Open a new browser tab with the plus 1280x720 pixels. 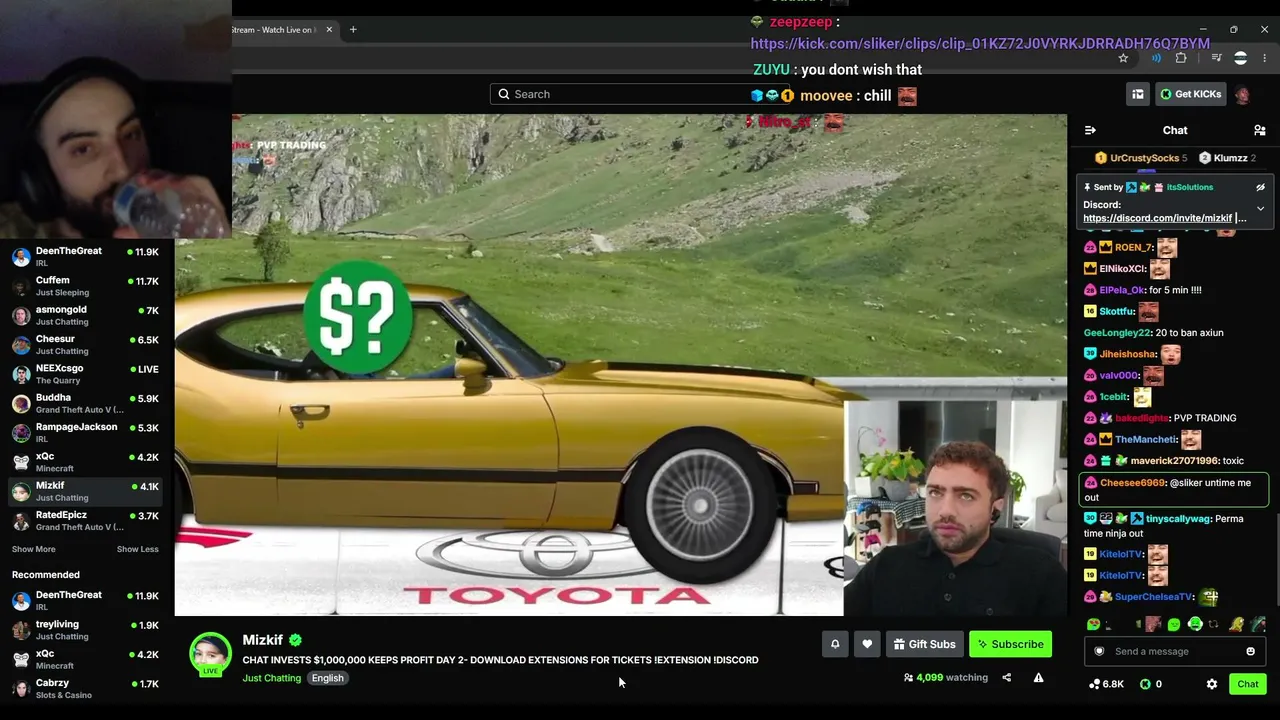coord(353,29)
